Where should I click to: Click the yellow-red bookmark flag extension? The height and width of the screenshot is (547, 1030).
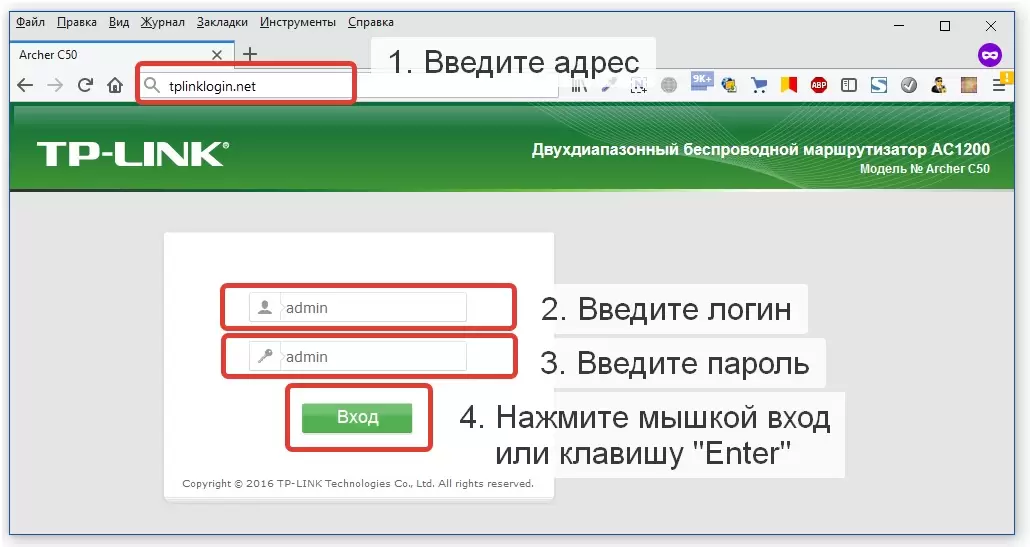click(788, 85)
